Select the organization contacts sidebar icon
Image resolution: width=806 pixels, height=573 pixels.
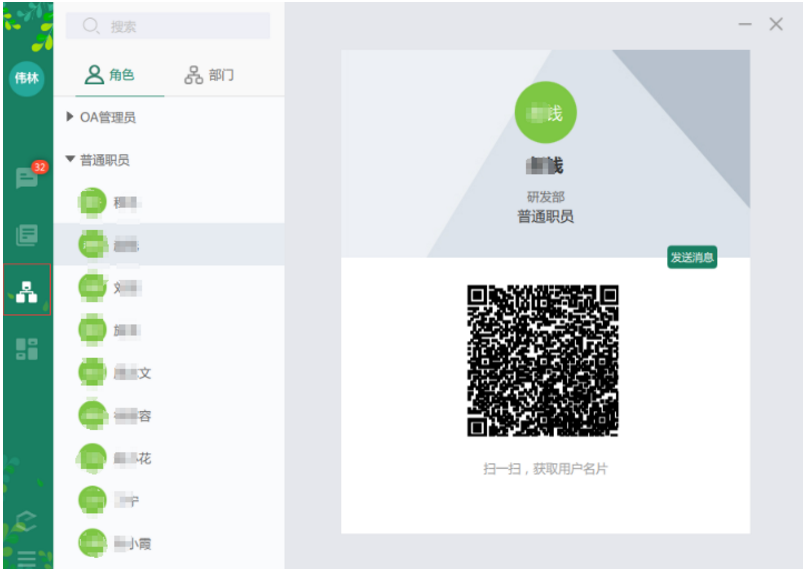coord(27,291)
